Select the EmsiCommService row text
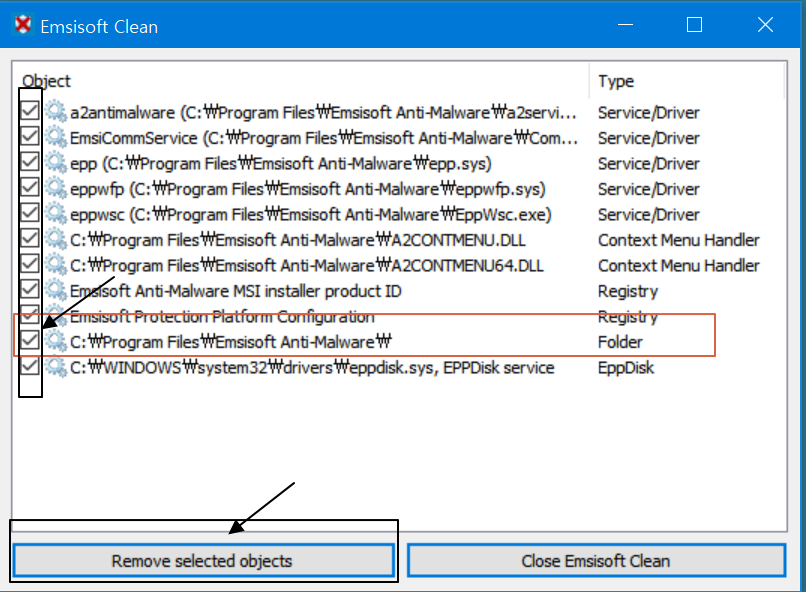Screen dimensions: 806x592 324,138
